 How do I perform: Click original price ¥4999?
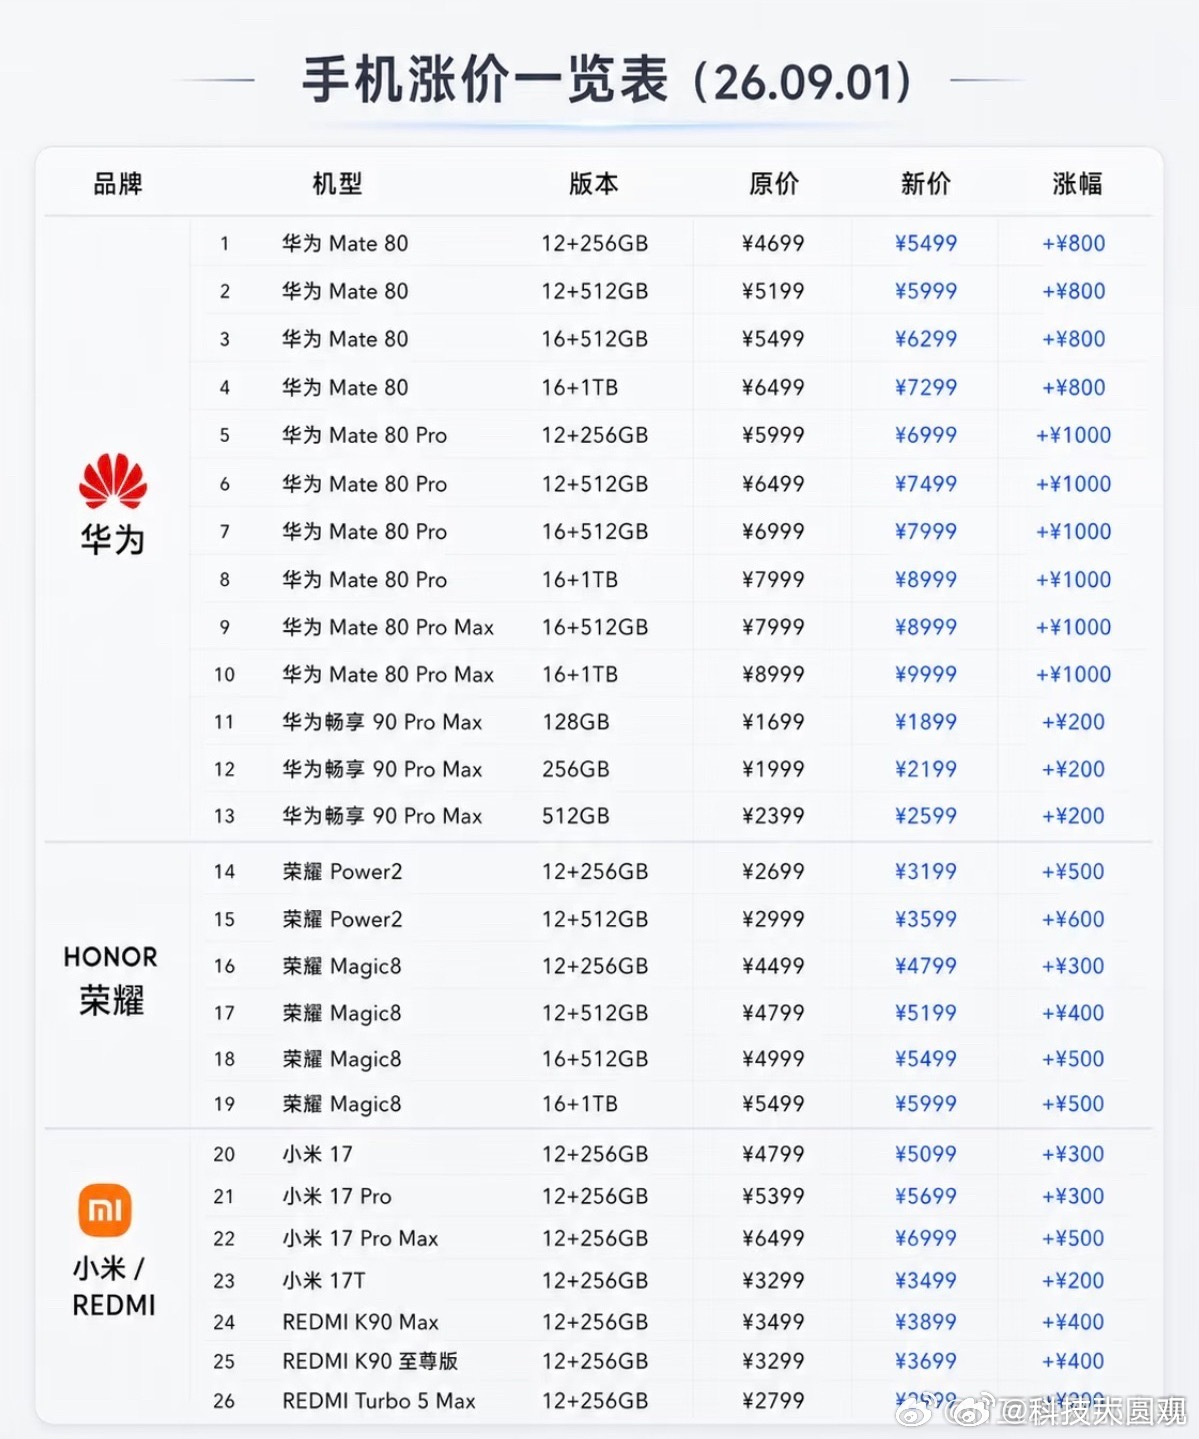(x=773, y=1059)
